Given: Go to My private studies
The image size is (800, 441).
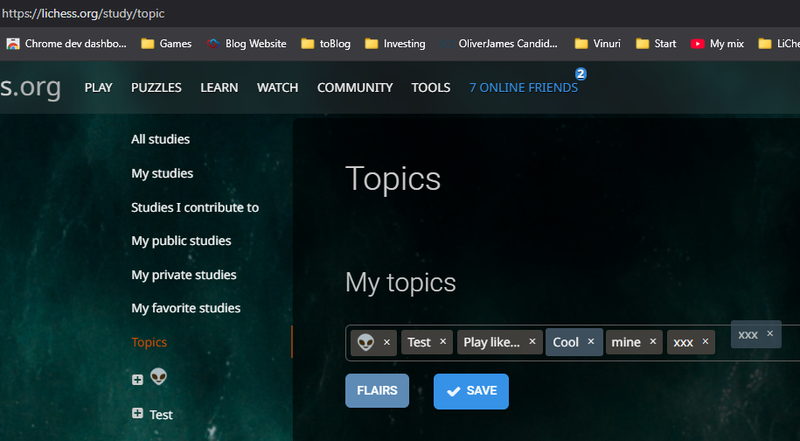Looking at the screenshot, I should (x=184, y=275).
